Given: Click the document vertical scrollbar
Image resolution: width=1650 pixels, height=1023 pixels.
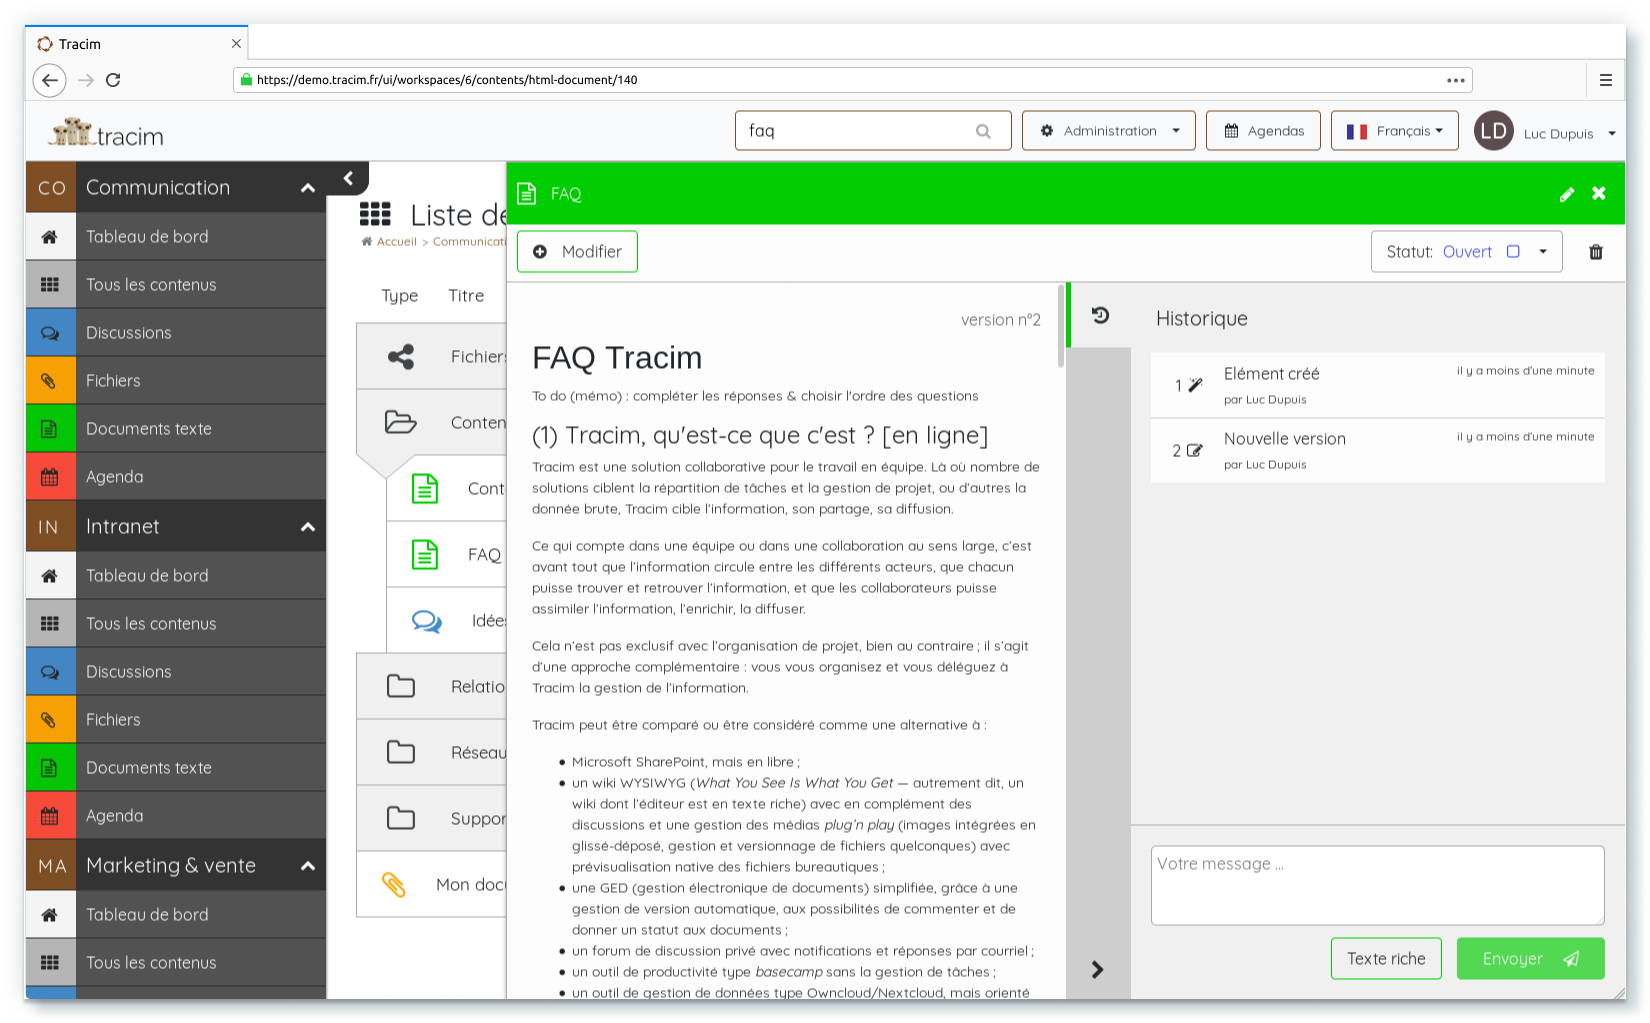Looking at the screenshot, I should point(1061,326).
